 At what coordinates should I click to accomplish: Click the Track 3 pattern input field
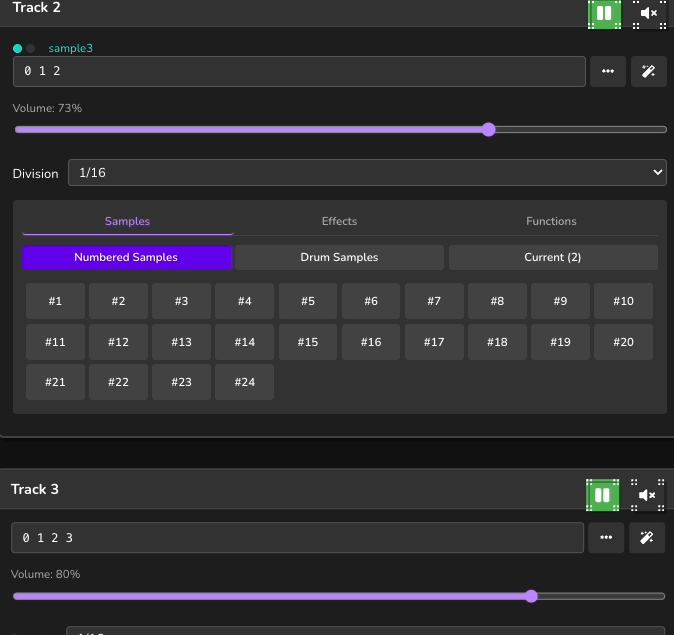tap(297, 538)
